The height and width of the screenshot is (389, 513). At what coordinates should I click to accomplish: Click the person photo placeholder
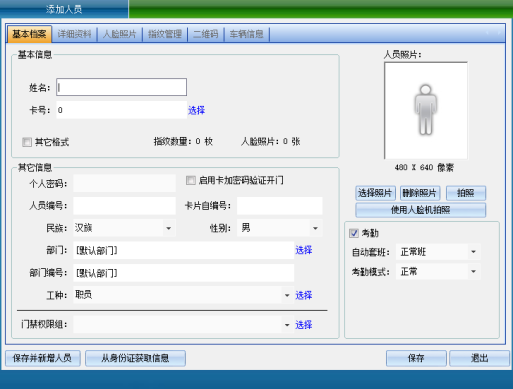(426, 110)
